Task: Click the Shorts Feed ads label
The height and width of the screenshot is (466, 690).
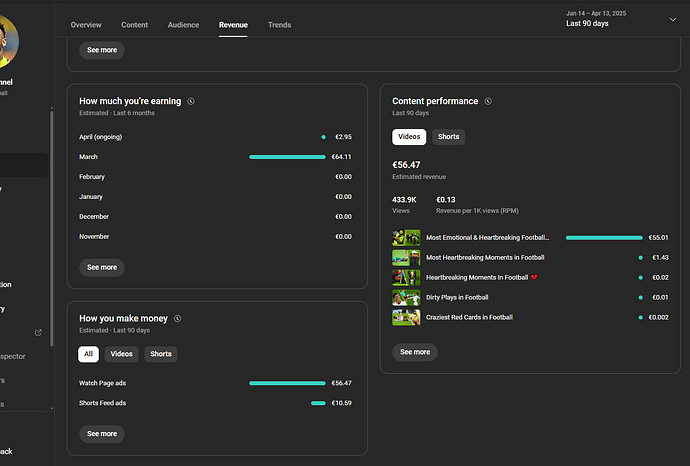Action: (103, 403)
